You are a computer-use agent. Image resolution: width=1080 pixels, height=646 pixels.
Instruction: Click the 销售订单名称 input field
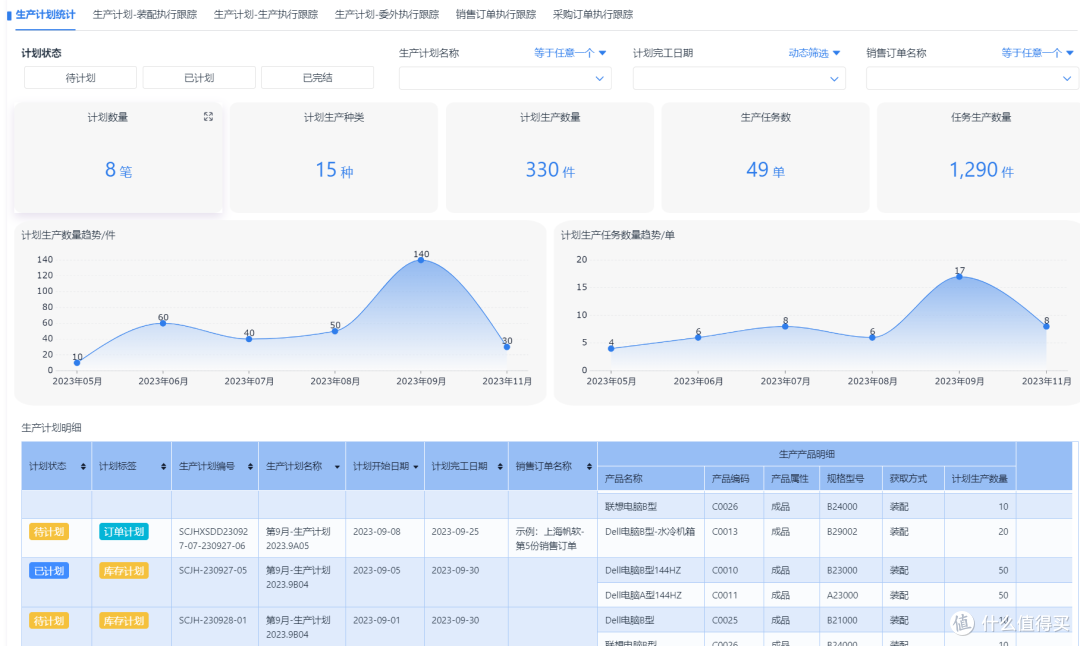(x=972, y=79)
